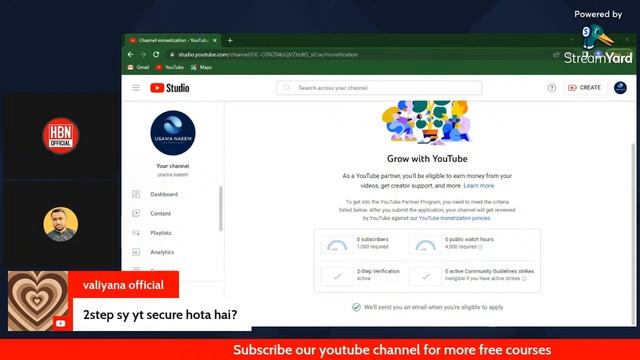Toggle the Studio hamburger menu
The image size is (640, 360).
click(136, 88)
